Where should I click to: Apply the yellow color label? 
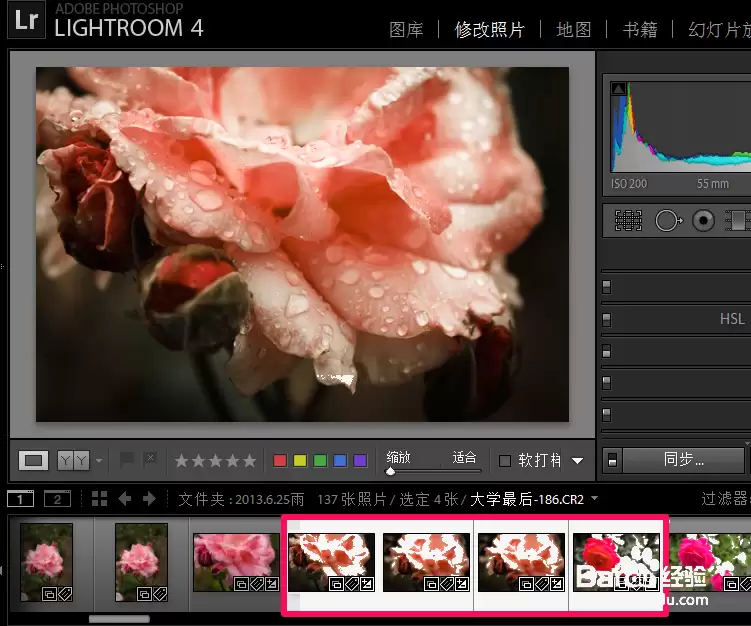300,461
